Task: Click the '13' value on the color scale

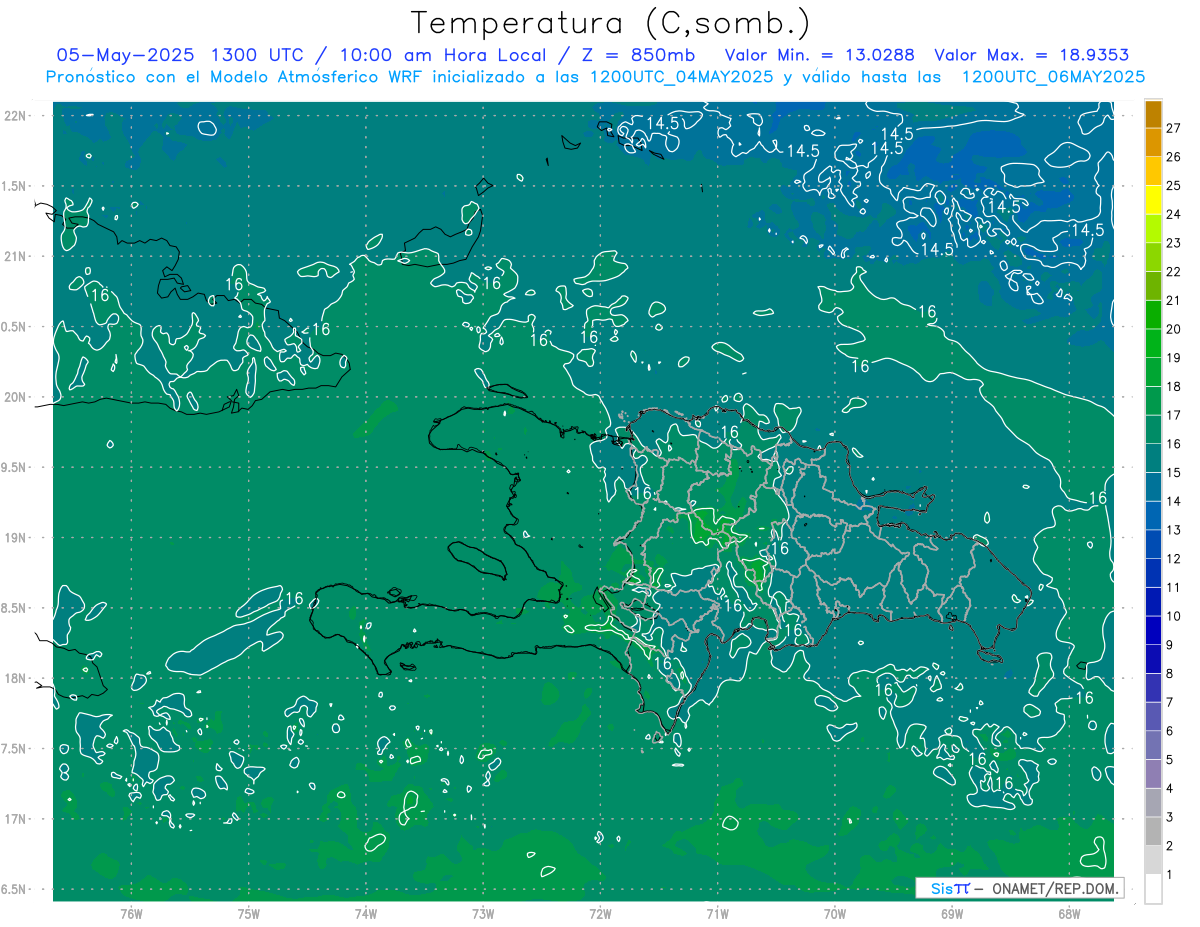Action: coord(1174,530)
